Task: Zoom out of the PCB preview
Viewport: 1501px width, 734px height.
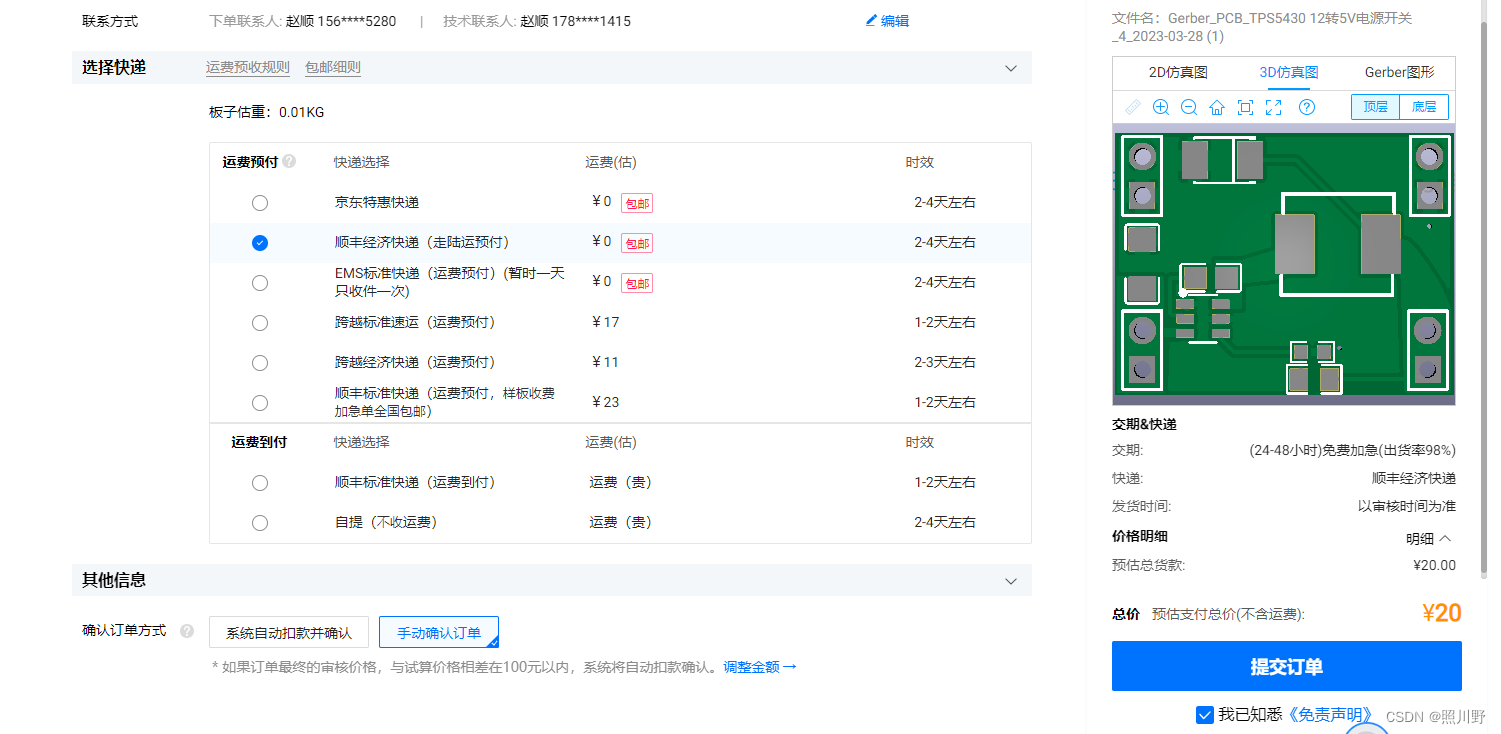Action: click(x=1189, y=107)
